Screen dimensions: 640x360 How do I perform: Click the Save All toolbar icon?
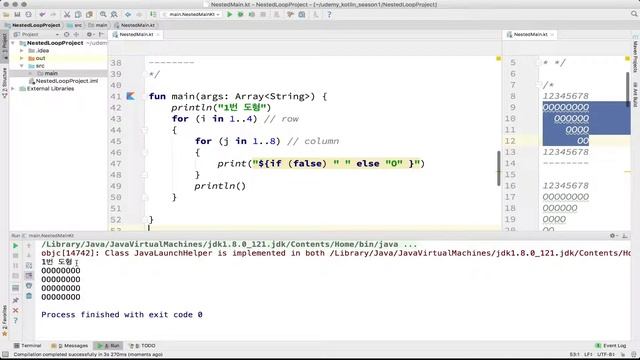(x=17, y=15)
